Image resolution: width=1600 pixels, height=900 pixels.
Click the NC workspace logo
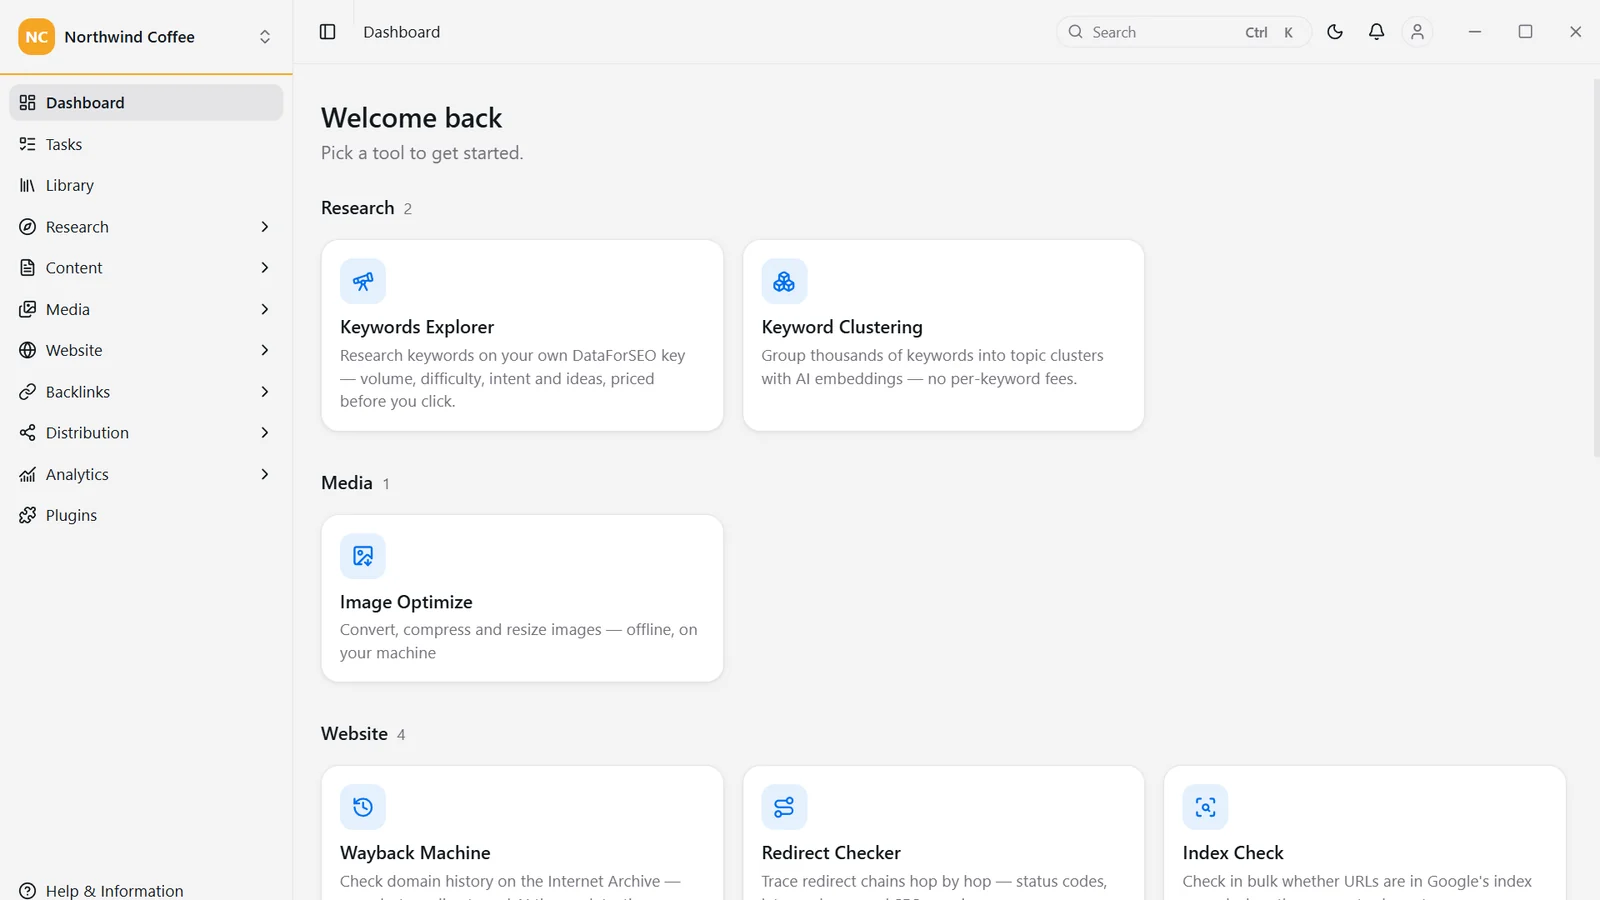(x=37, y=37)
